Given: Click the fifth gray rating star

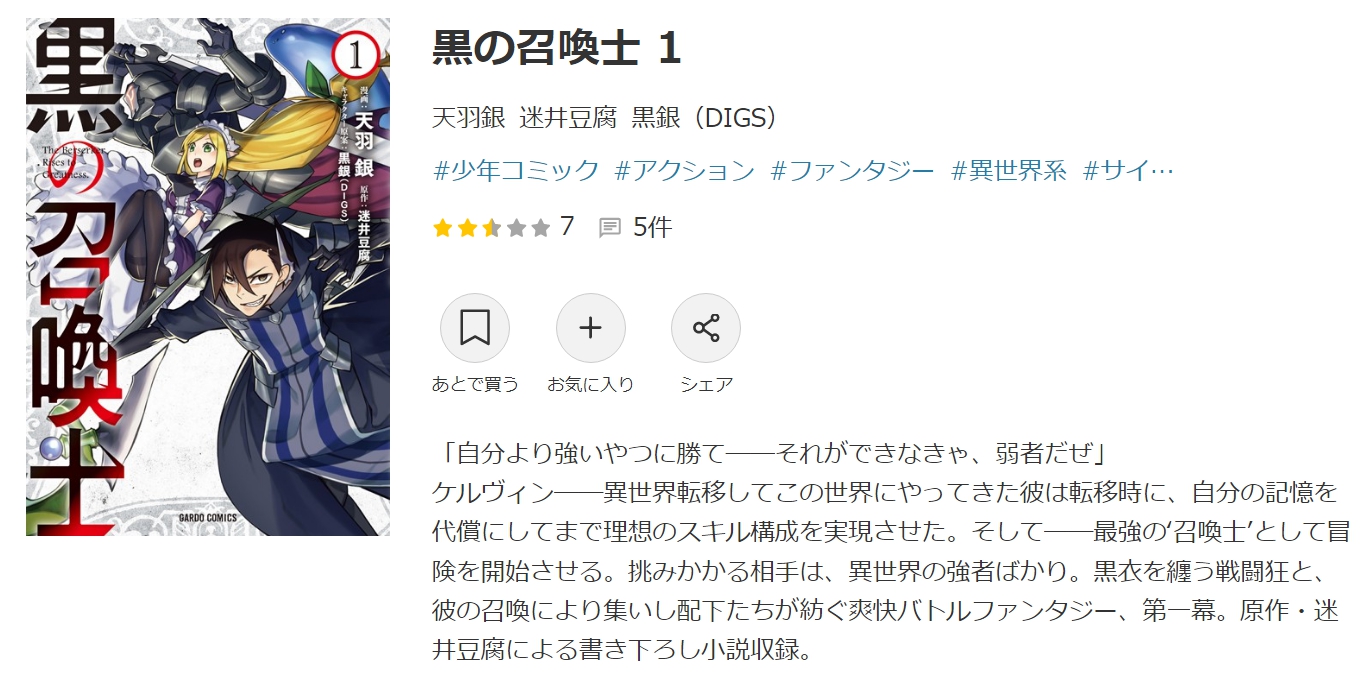Looking at the screenshot, I should tap(541, 228).
